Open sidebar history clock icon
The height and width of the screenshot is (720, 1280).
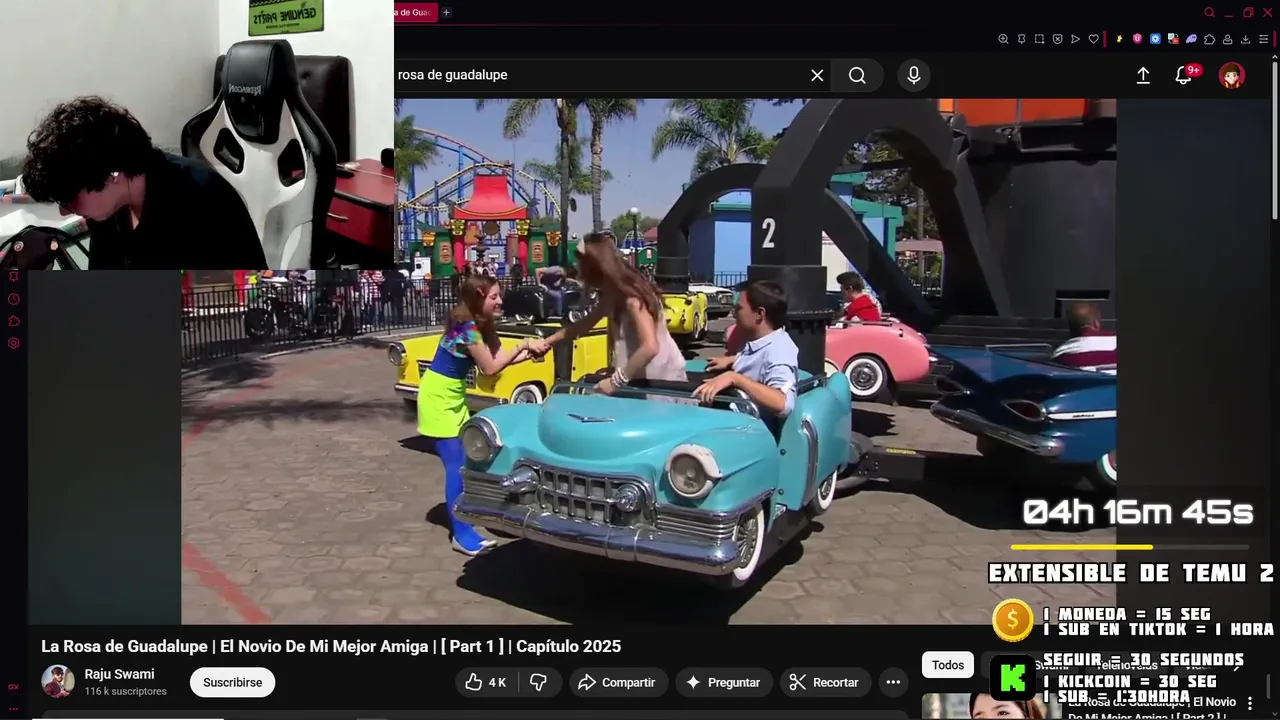(x=14, y=299)
